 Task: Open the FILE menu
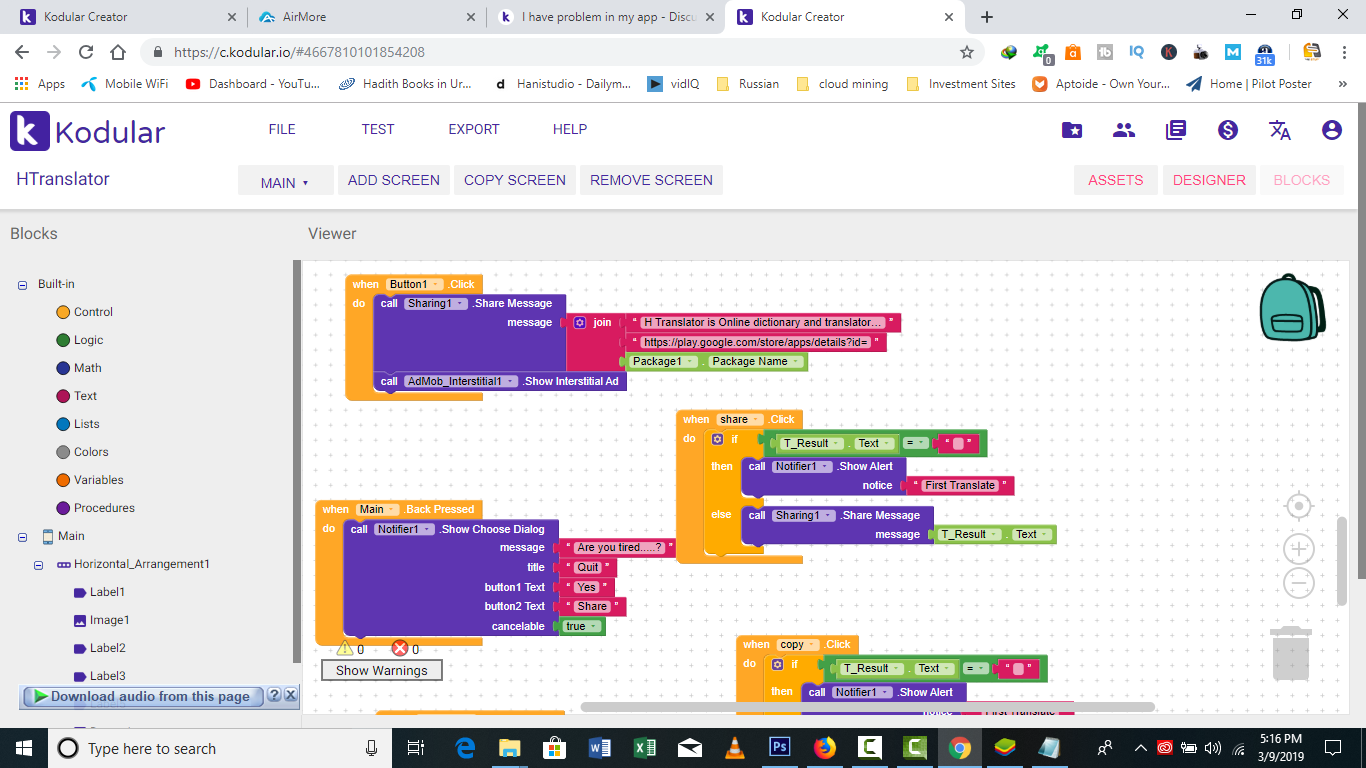click(x=282, y=129)
